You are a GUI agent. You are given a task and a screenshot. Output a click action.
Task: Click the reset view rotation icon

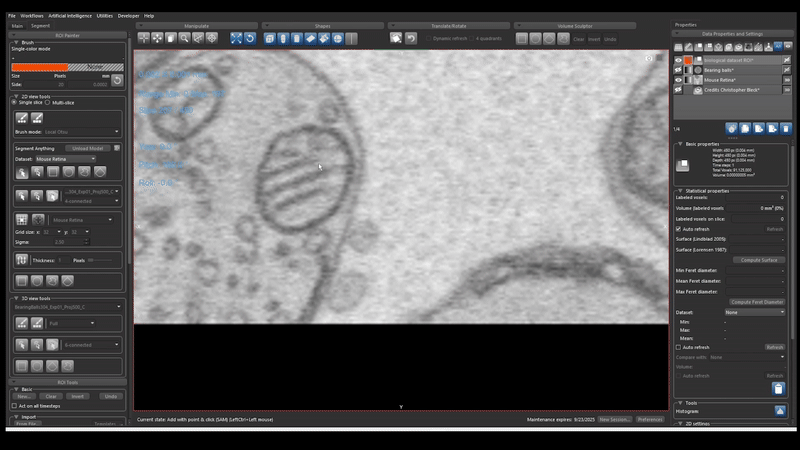tap(249, 38)
